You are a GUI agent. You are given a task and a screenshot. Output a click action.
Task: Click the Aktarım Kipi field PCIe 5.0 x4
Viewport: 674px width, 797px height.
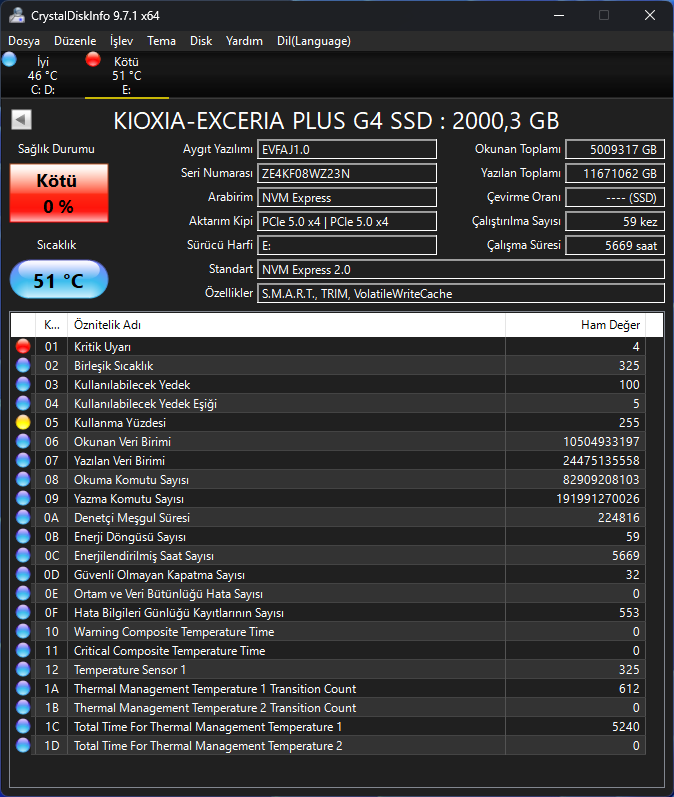tap(347, 222)
